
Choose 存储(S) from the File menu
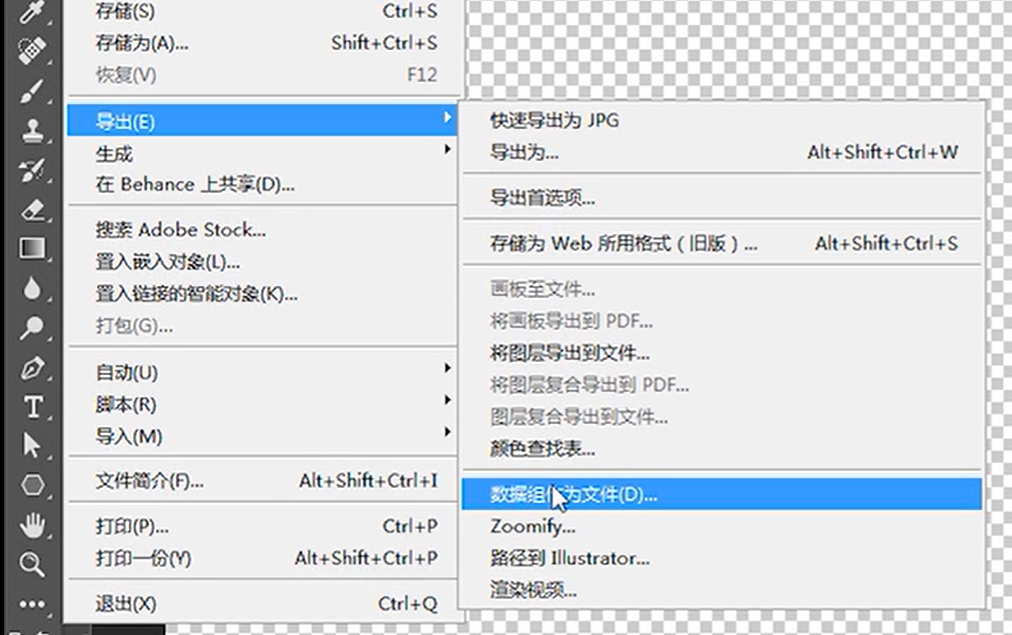point(262,11)
